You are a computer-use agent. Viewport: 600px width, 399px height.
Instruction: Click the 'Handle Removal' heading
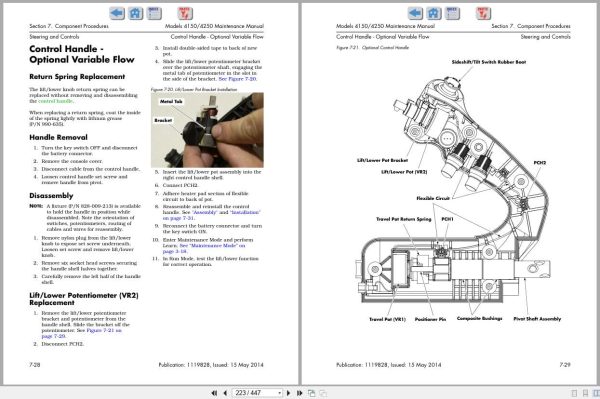58,137
